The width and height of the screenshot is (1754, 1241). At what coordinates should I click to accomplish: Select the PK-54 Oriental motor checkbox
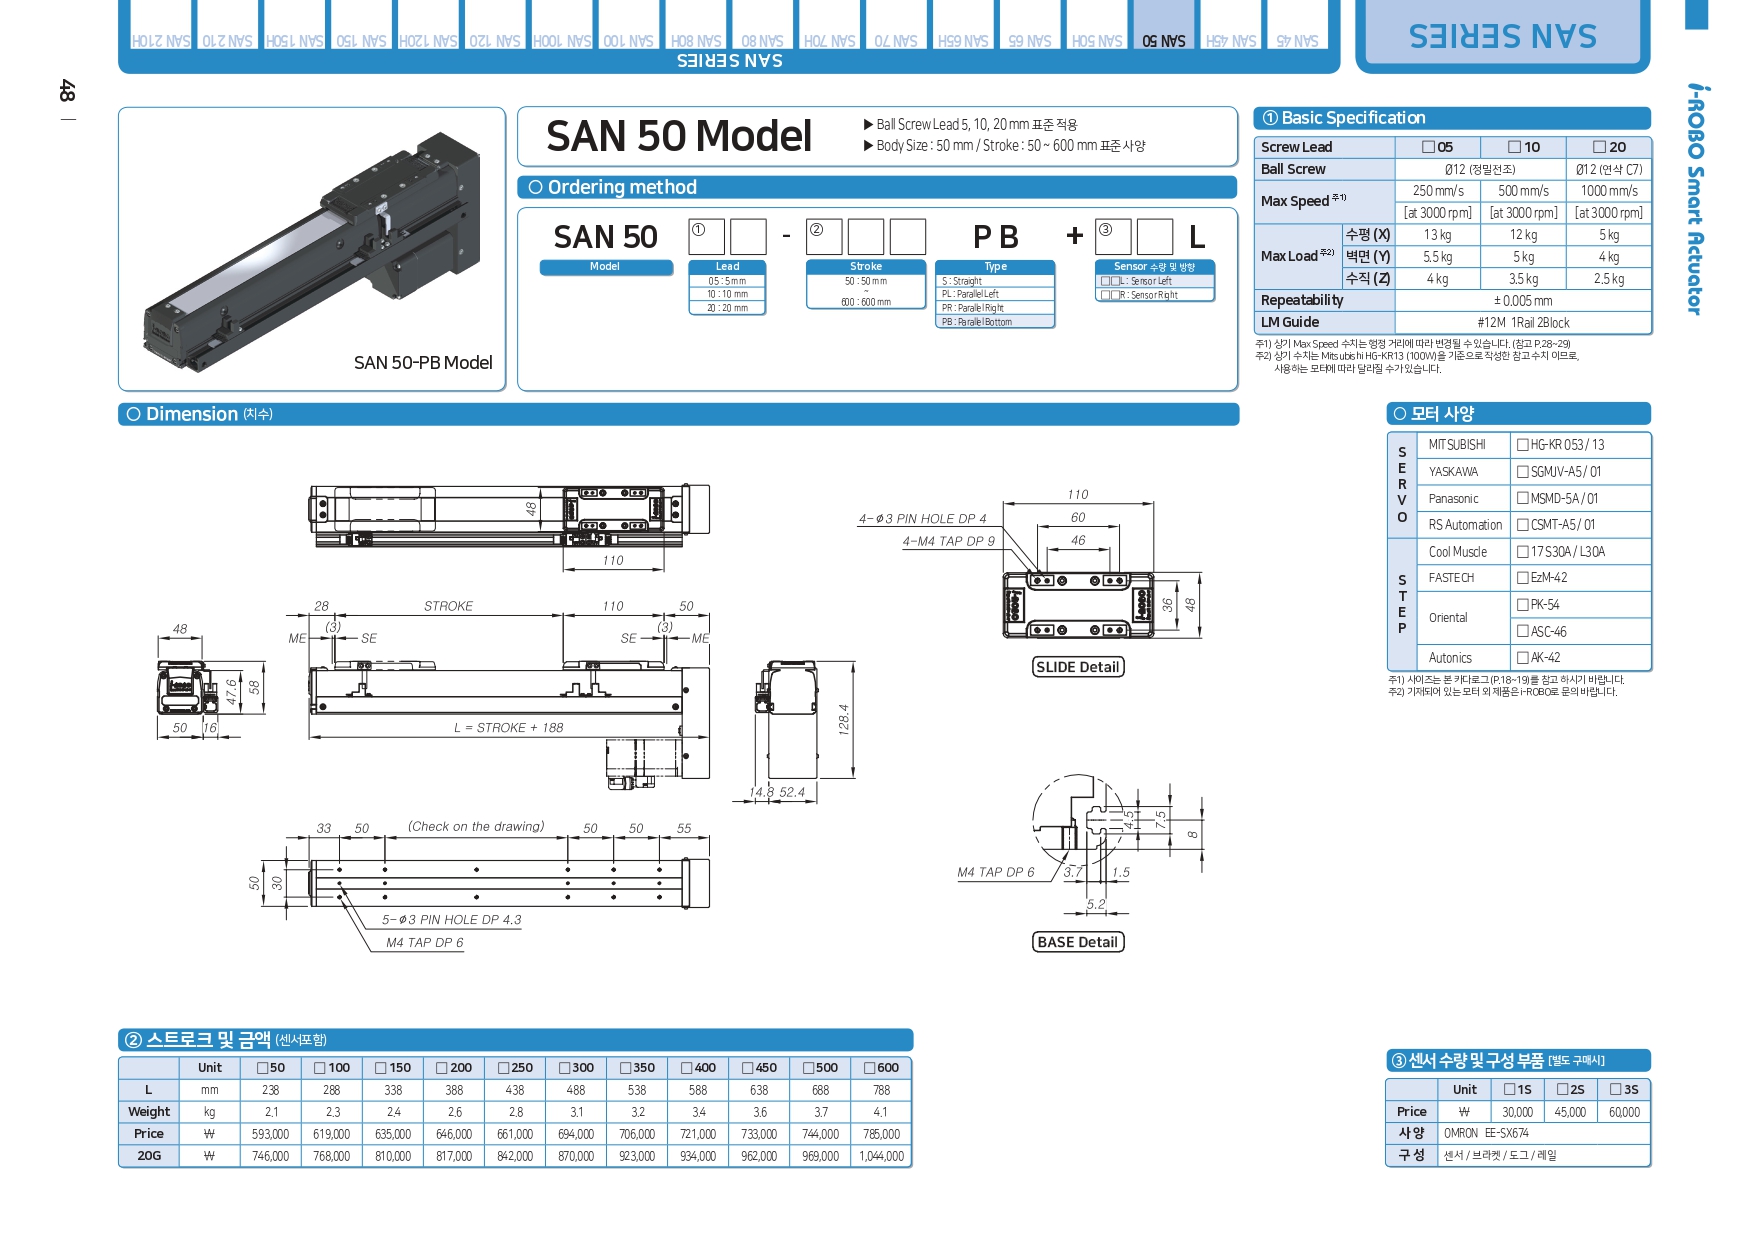click(x=1522, y=605)
